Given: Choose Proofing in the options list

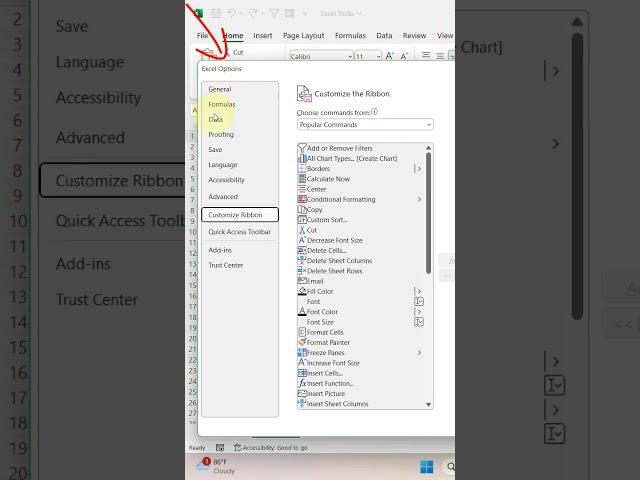Looking at the screenshot, I should point(221,134).
